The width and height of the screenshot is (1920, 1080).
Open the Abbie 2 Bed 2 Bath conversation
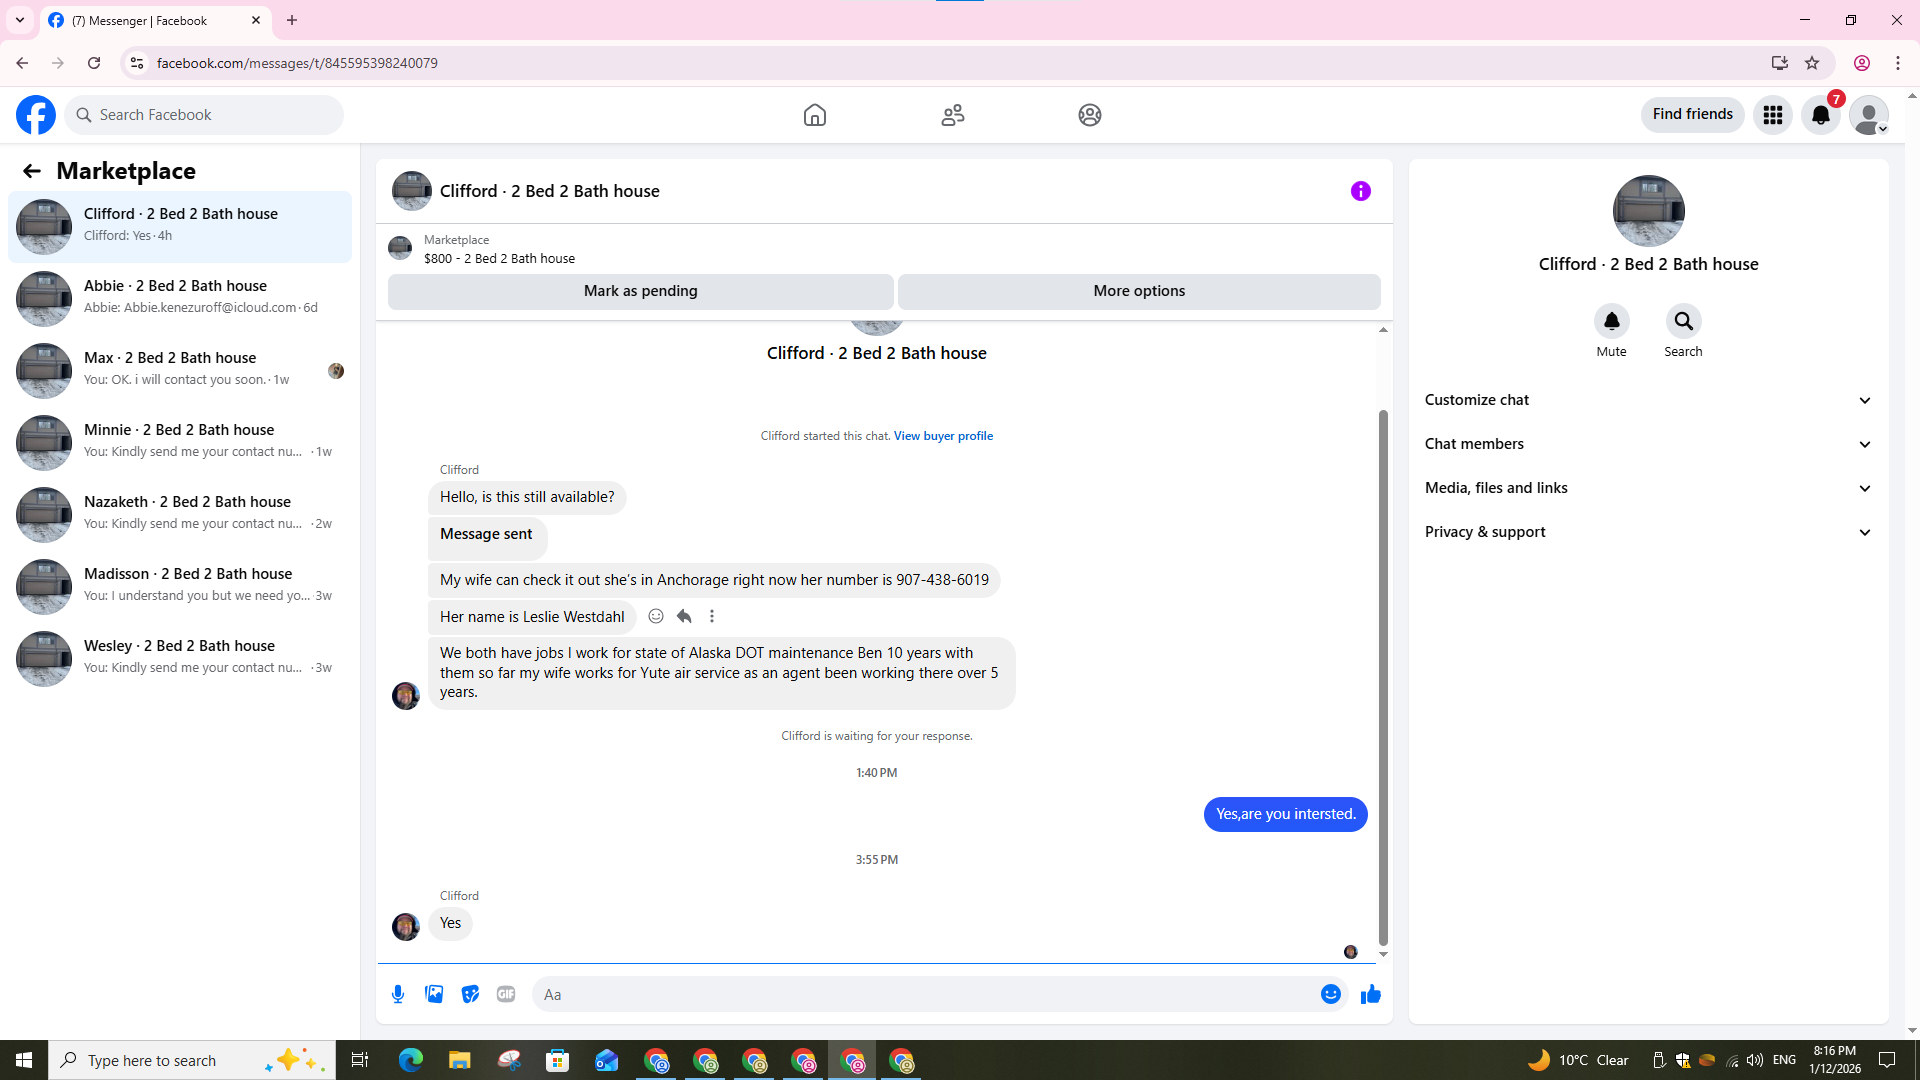click(180, 297)
